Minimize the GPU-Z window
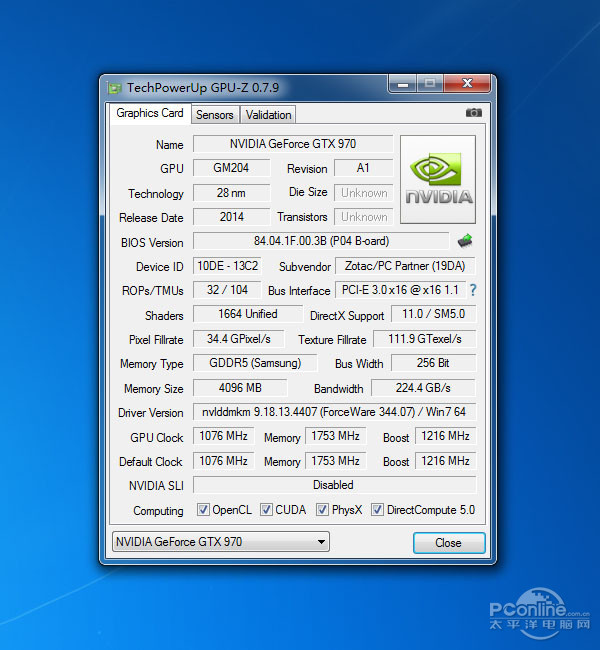The height and width of the screenshot is (650, 600). tap(403, 84)
